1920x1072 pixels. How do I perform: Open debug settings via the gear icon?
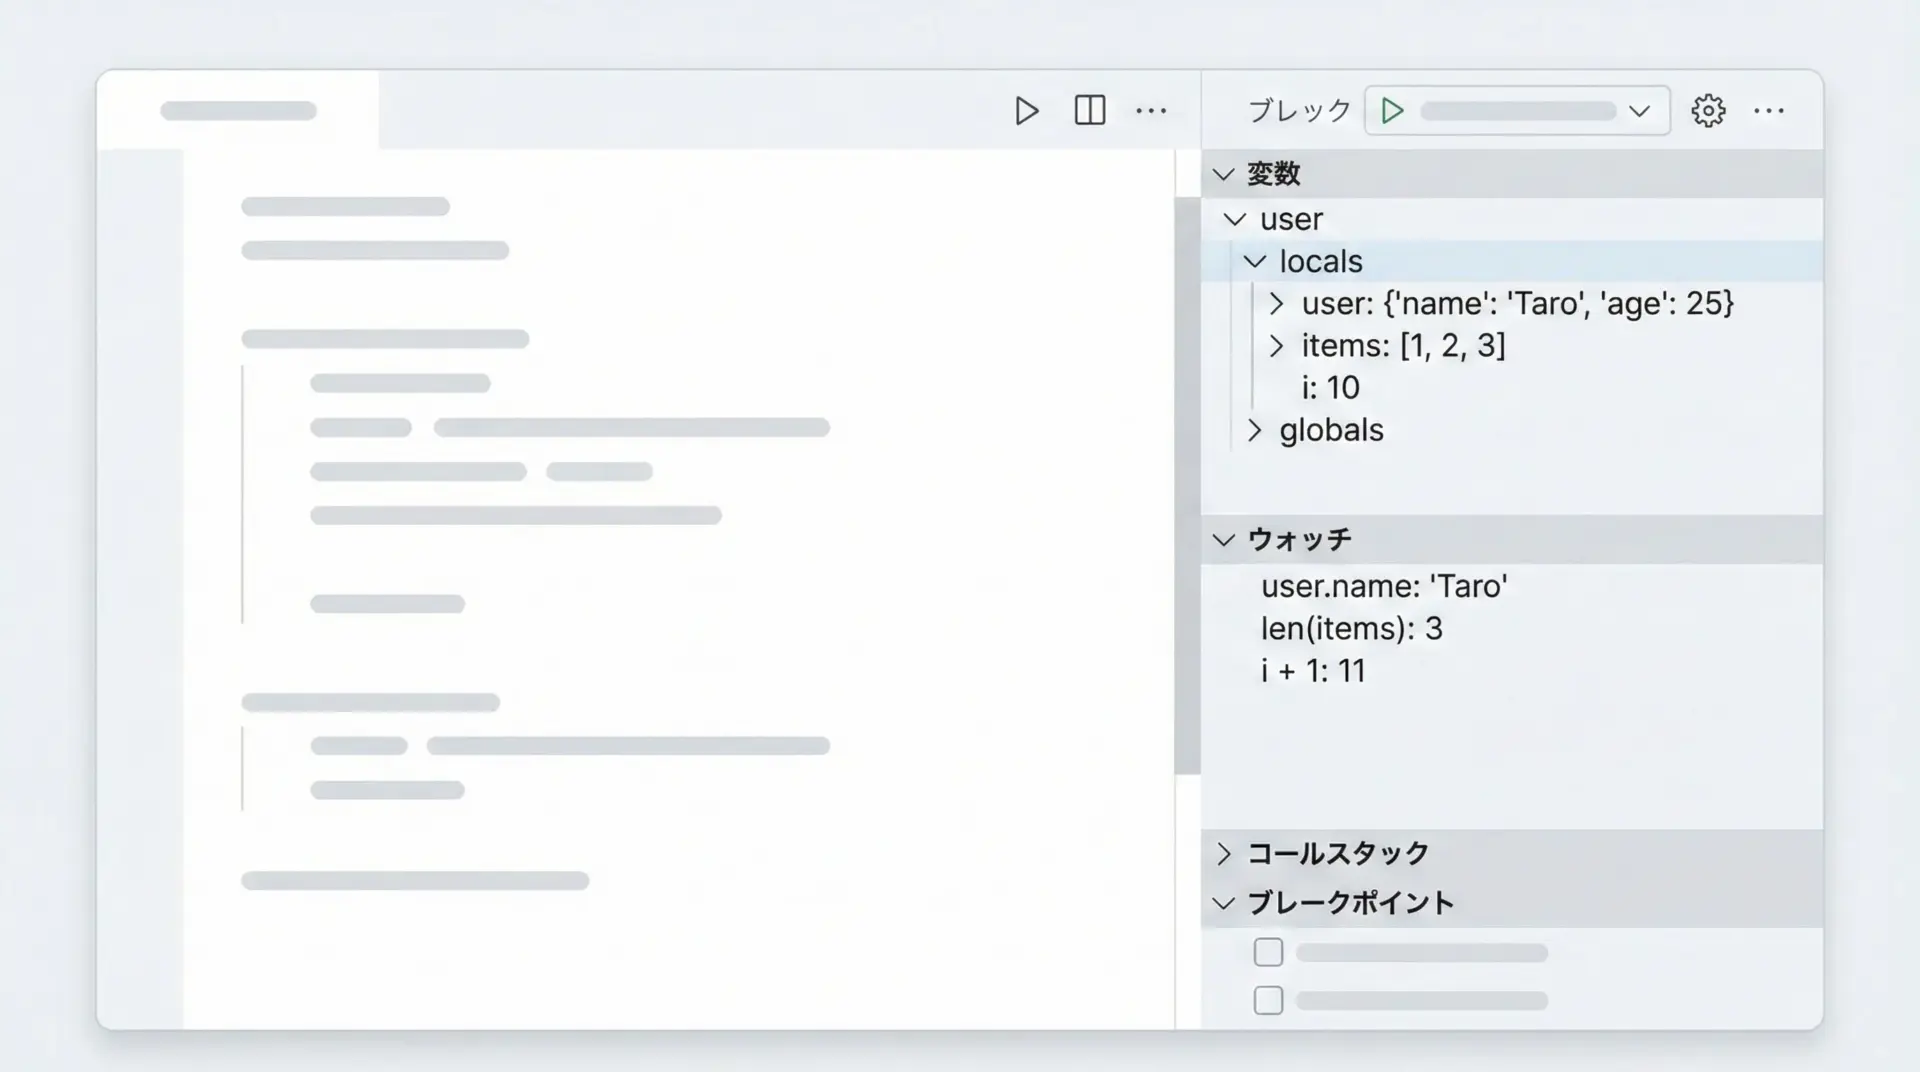(x=1708, y=110)
